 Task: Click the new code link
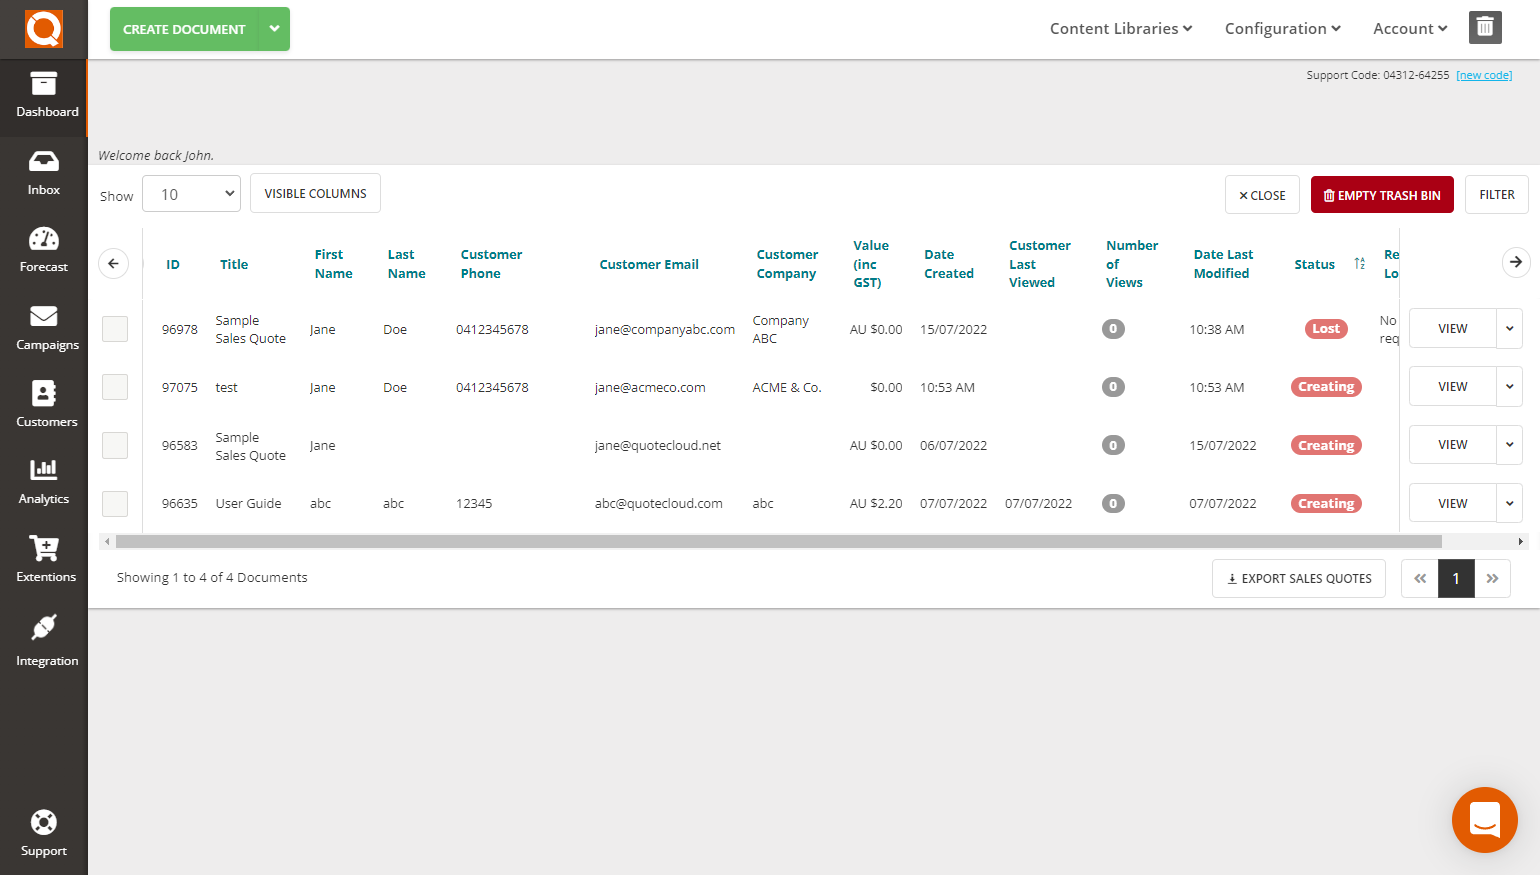1484,74
